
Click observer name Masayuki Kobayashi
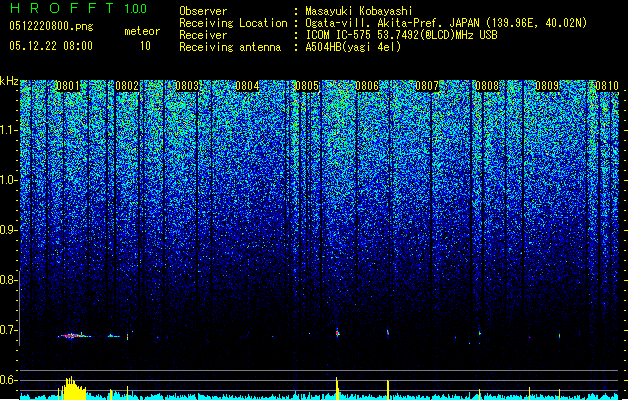tap(359, 11)
